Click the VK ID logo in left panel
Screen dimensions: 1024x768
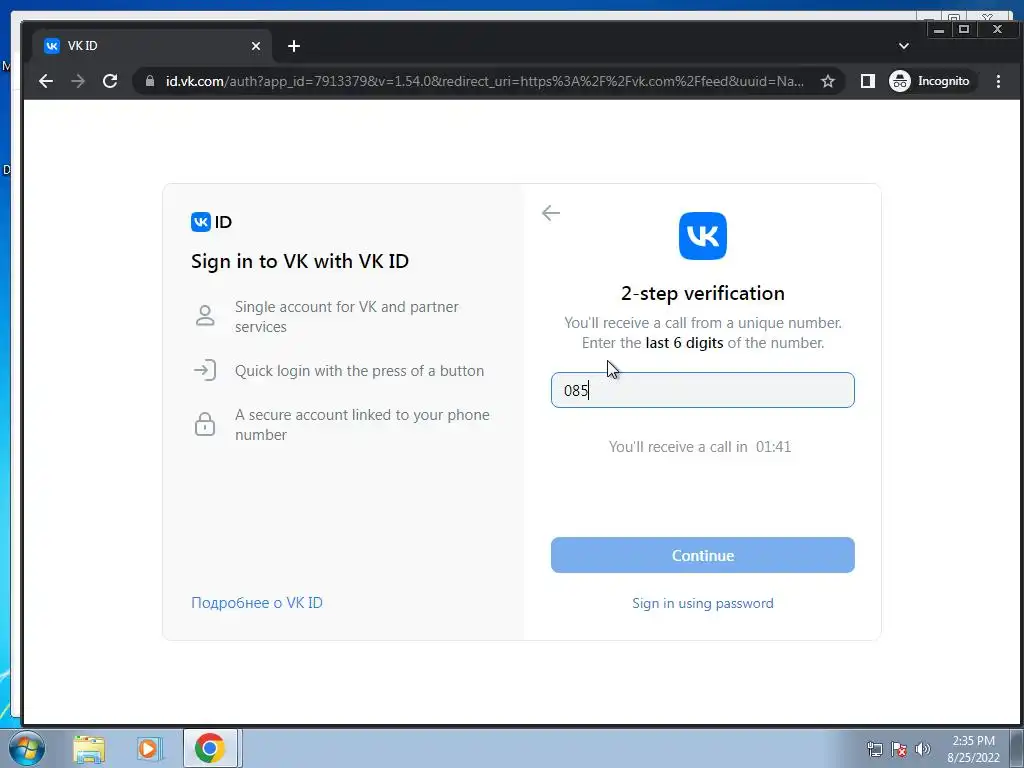click(211, 222)
